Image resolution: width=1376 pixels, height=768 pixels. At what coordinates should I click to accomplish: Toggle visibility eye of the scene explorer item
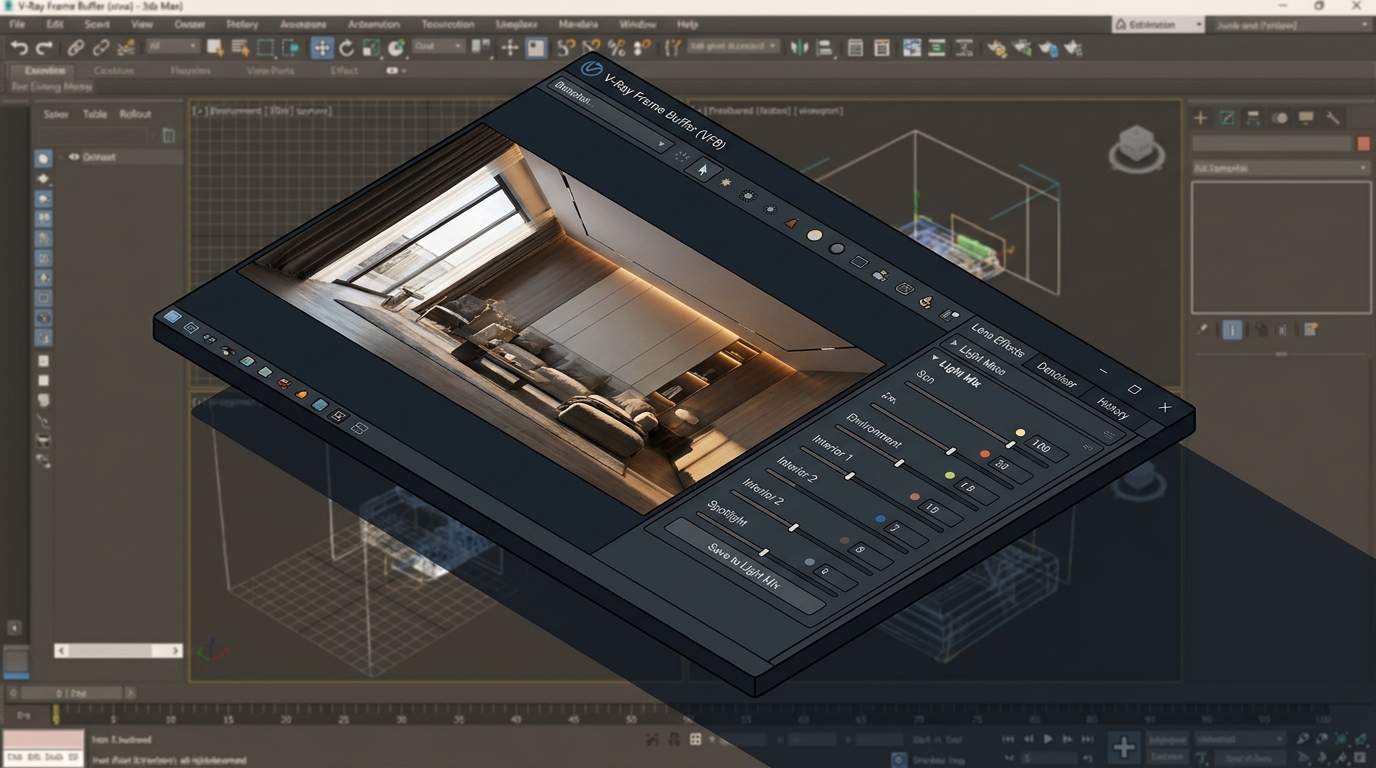click(x=74, y=157)
